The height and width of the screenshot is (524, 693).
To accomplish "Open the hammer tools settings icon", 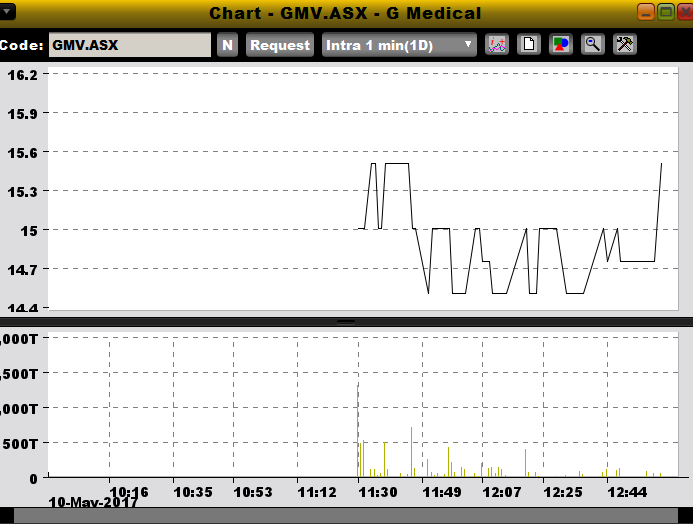I will tap(625, 45).
